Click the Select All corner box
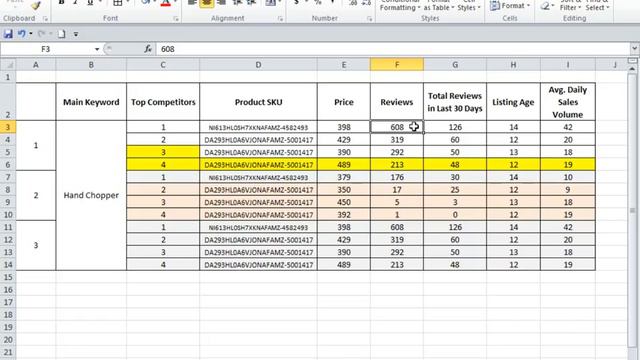This screenshot has height=360, width=640. (x=8, y=65)
